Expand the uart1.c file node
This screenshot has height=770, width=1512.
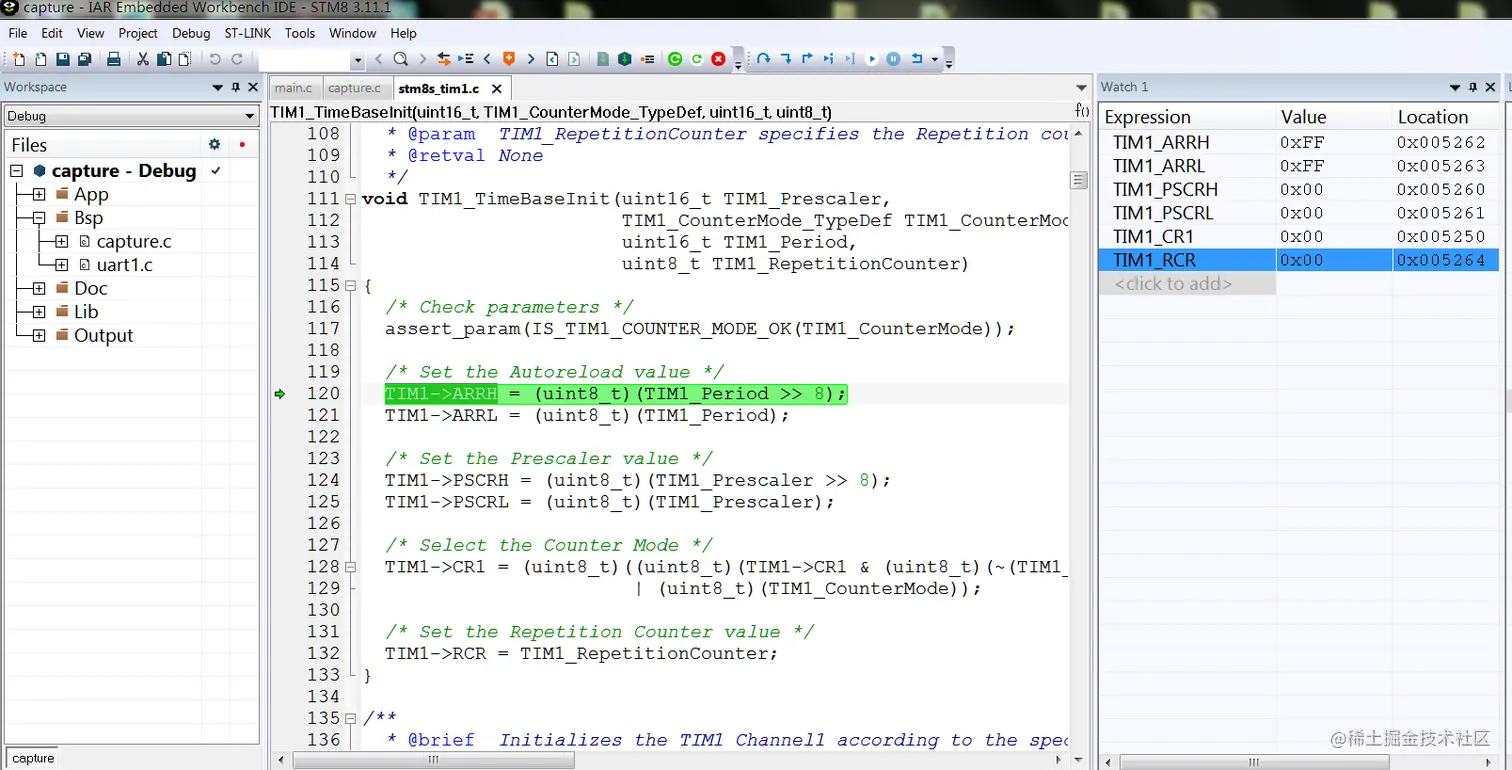[x=61, y=265]
